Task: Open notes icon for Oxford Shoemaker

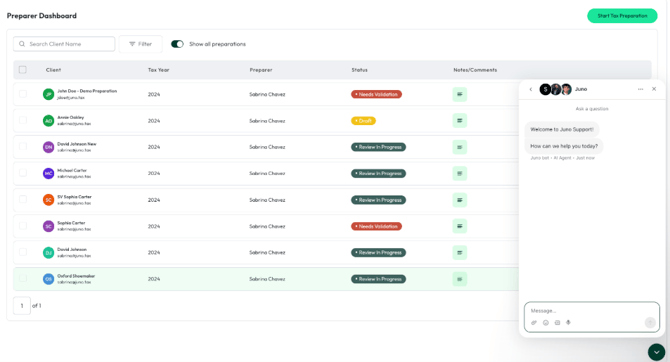Action: point(459,279)
